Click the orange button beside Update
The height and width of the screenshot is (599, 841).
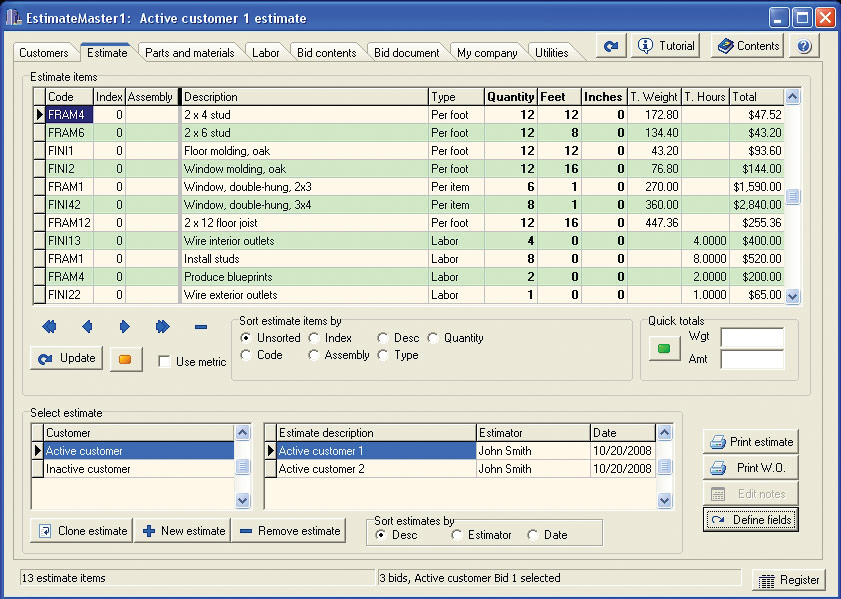point(126,359)
